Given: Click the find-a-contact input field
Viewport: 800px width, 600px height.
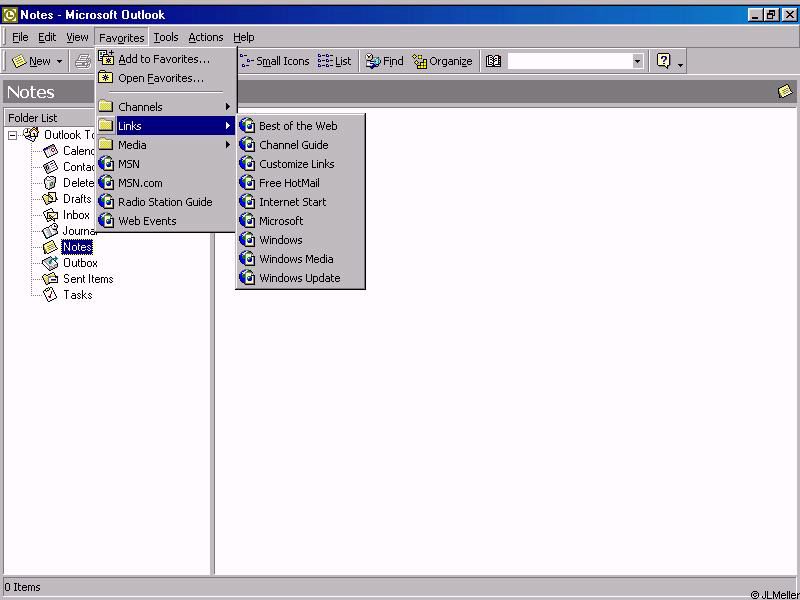Looking at the screenshot, I should click(x=568, y=61).
